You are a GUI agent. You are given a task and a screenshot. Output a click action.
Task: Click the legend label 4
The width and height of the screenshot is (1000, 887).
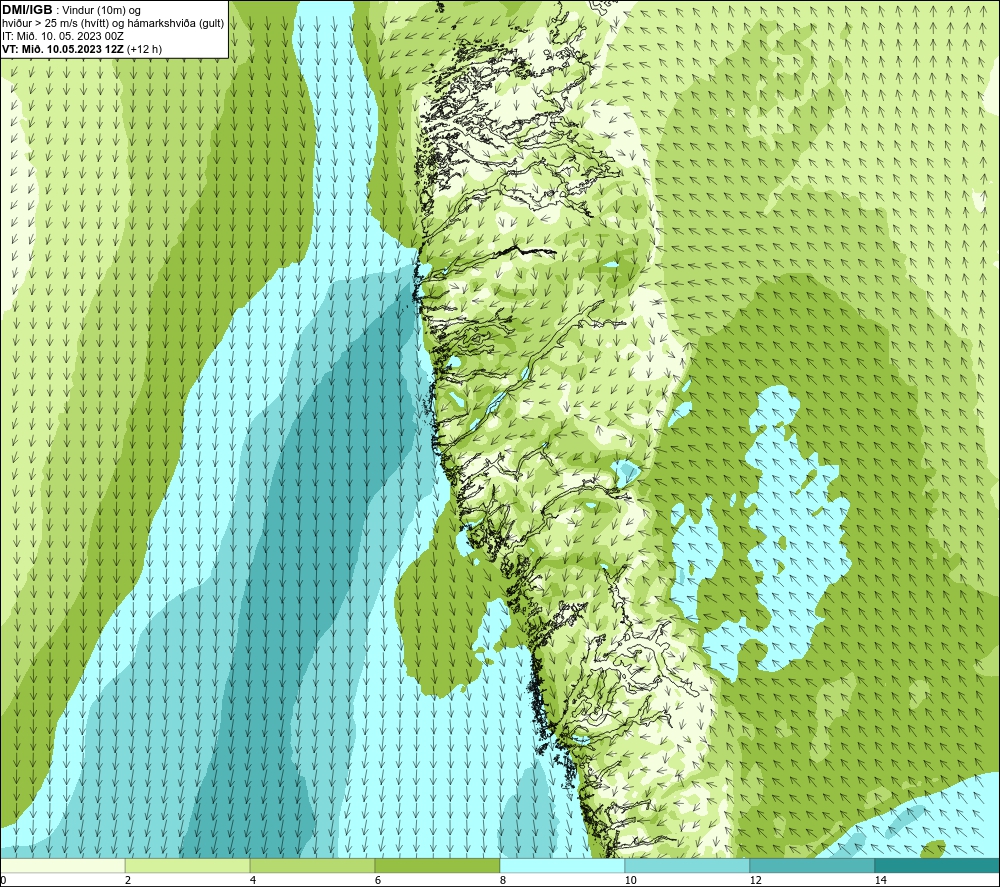(253, 880)
